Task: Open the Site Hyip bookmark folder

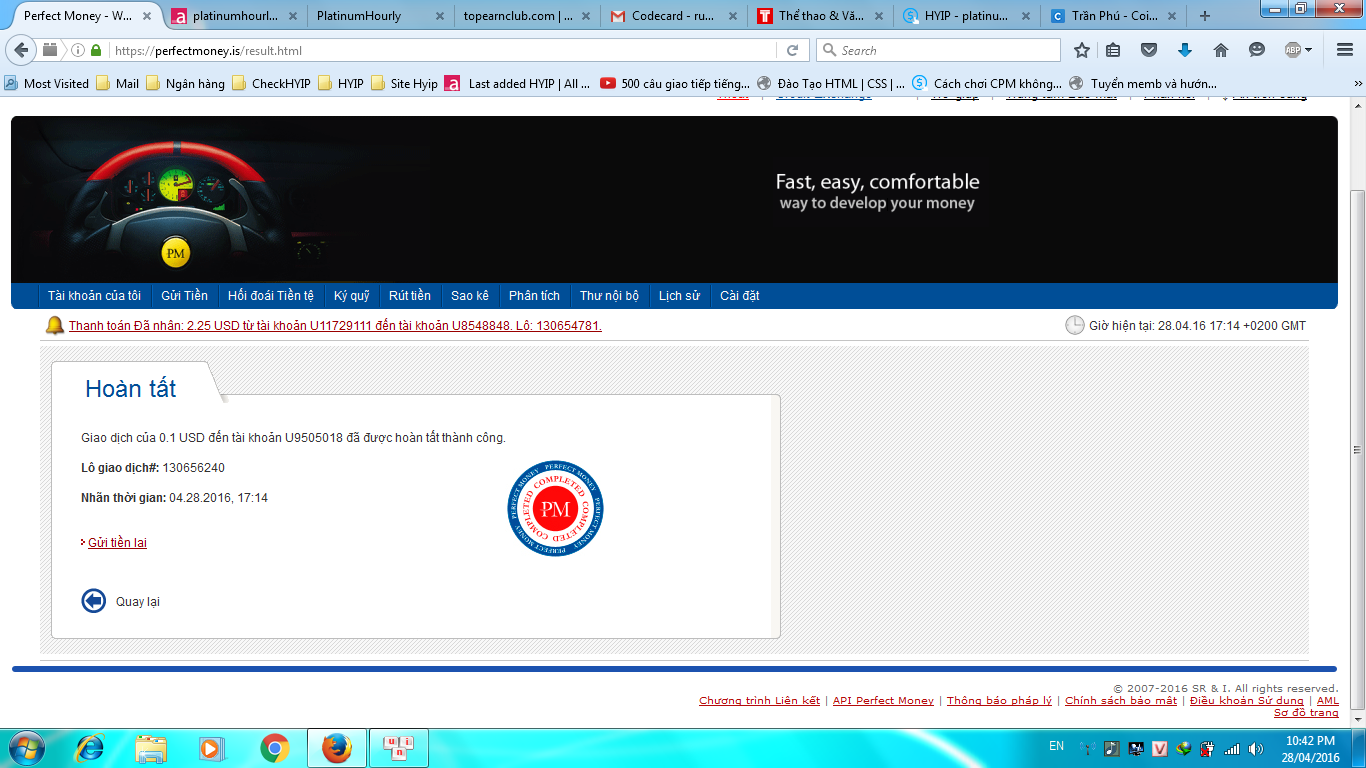Action: 404,84
